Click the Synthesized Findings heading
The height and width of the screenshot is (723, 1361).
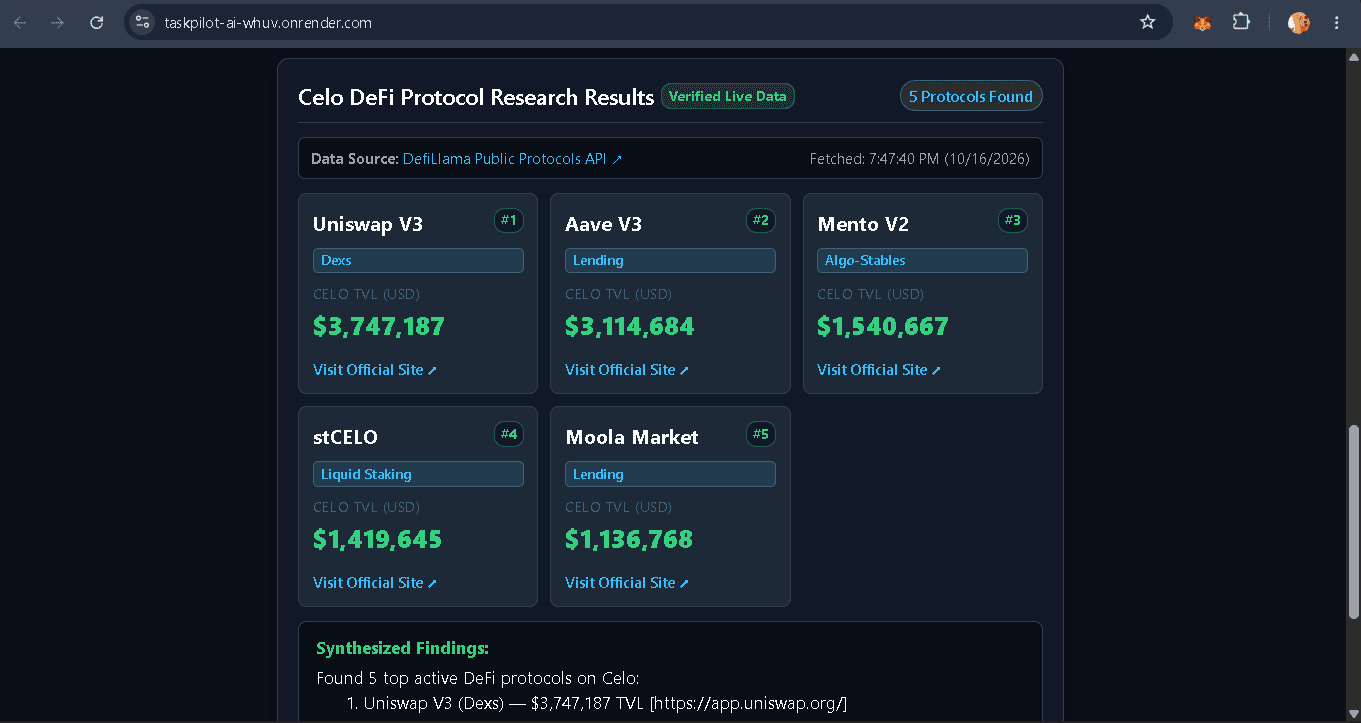402,649
